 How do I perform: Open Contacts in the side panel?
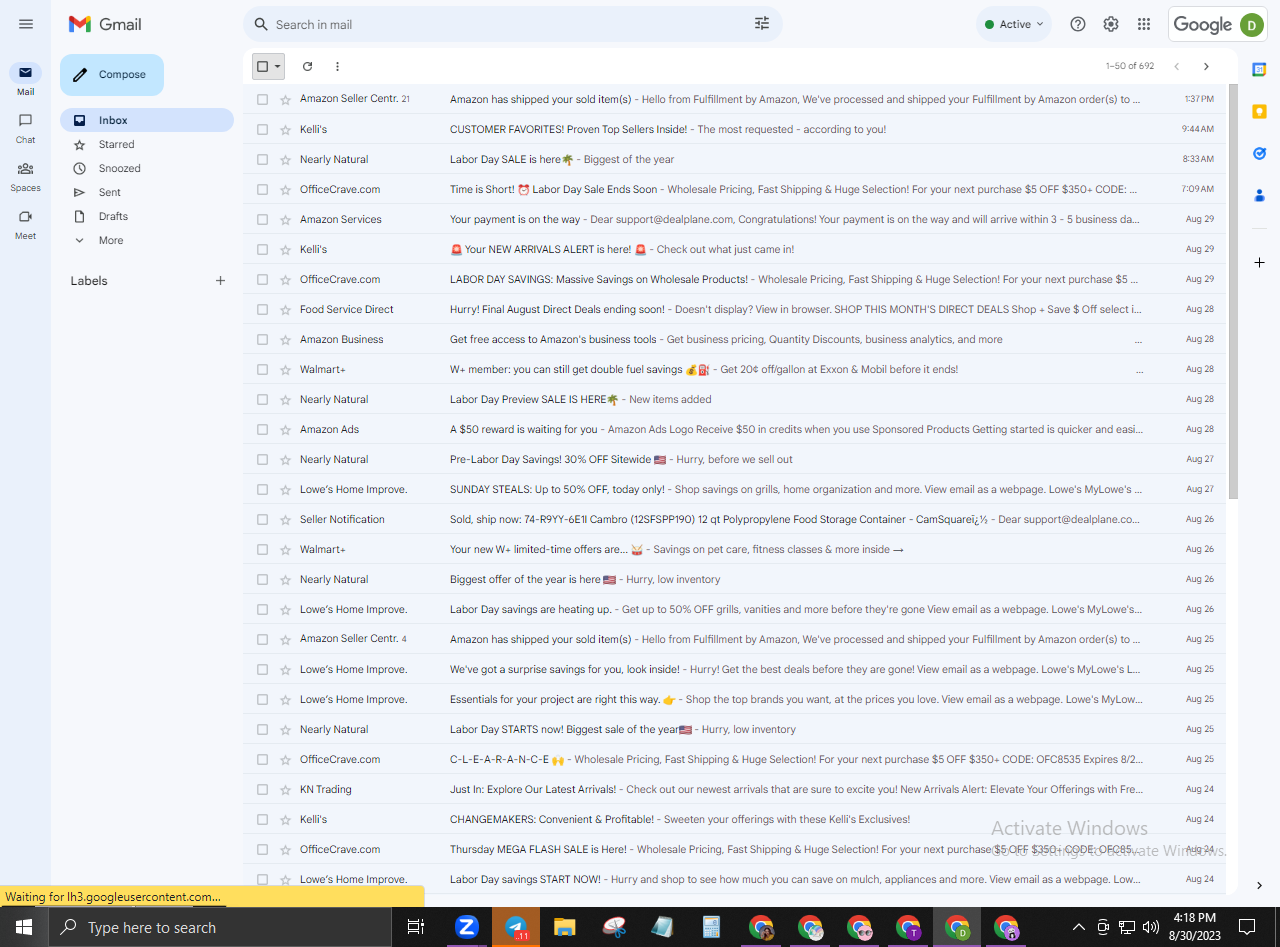(1260, 195)
